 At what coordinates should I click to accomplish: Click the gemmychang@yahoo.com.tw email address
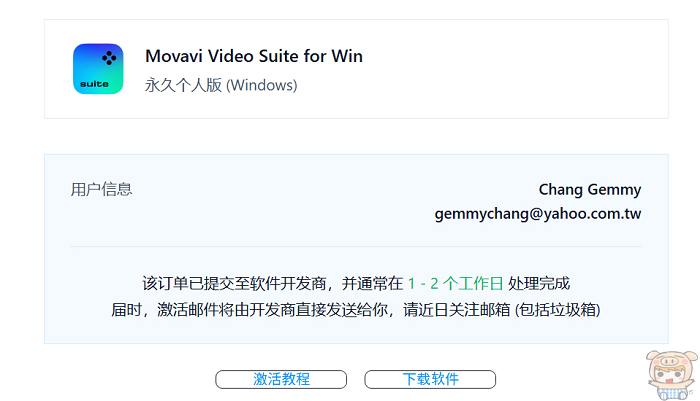pyautogui.click(x=538, y=214)
